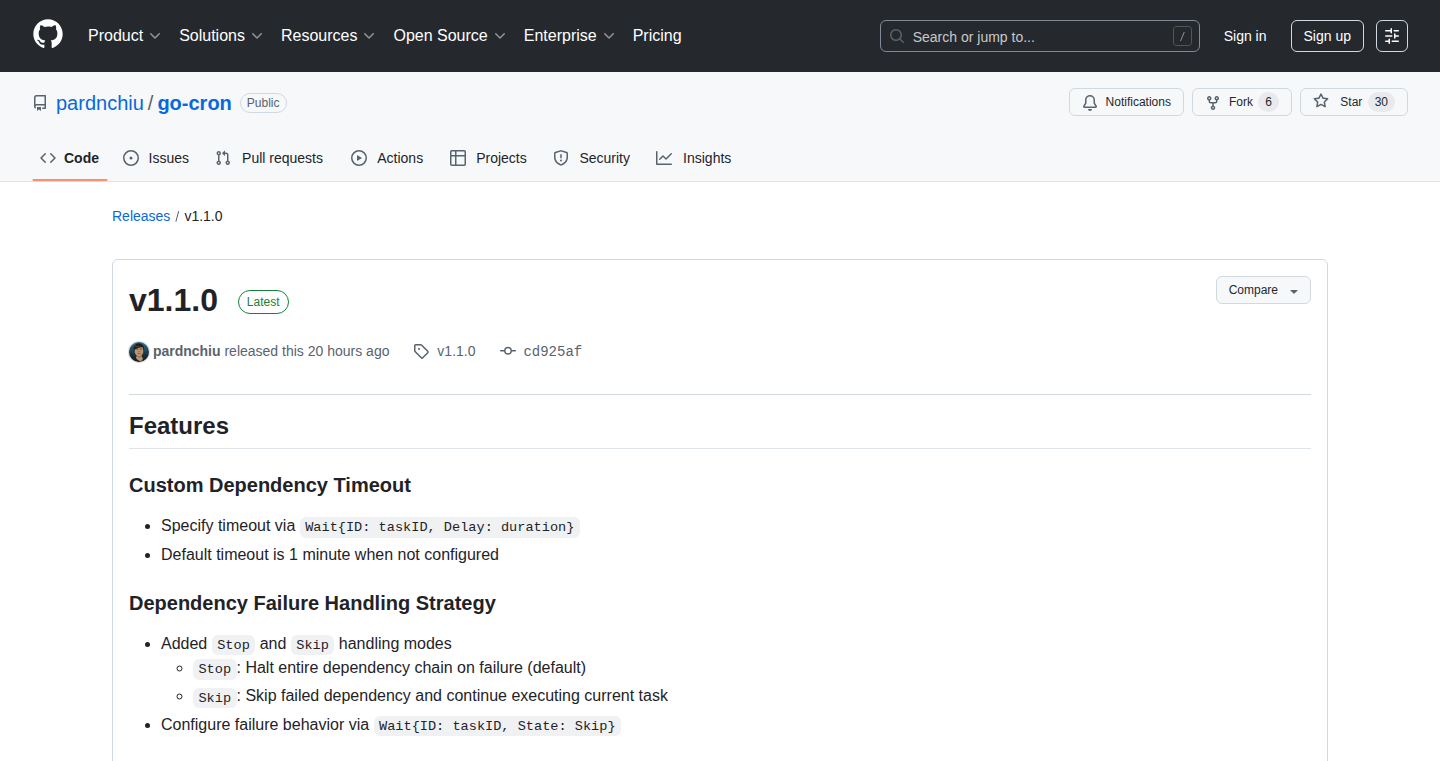Switch to the Actions tab

[387, 158]
